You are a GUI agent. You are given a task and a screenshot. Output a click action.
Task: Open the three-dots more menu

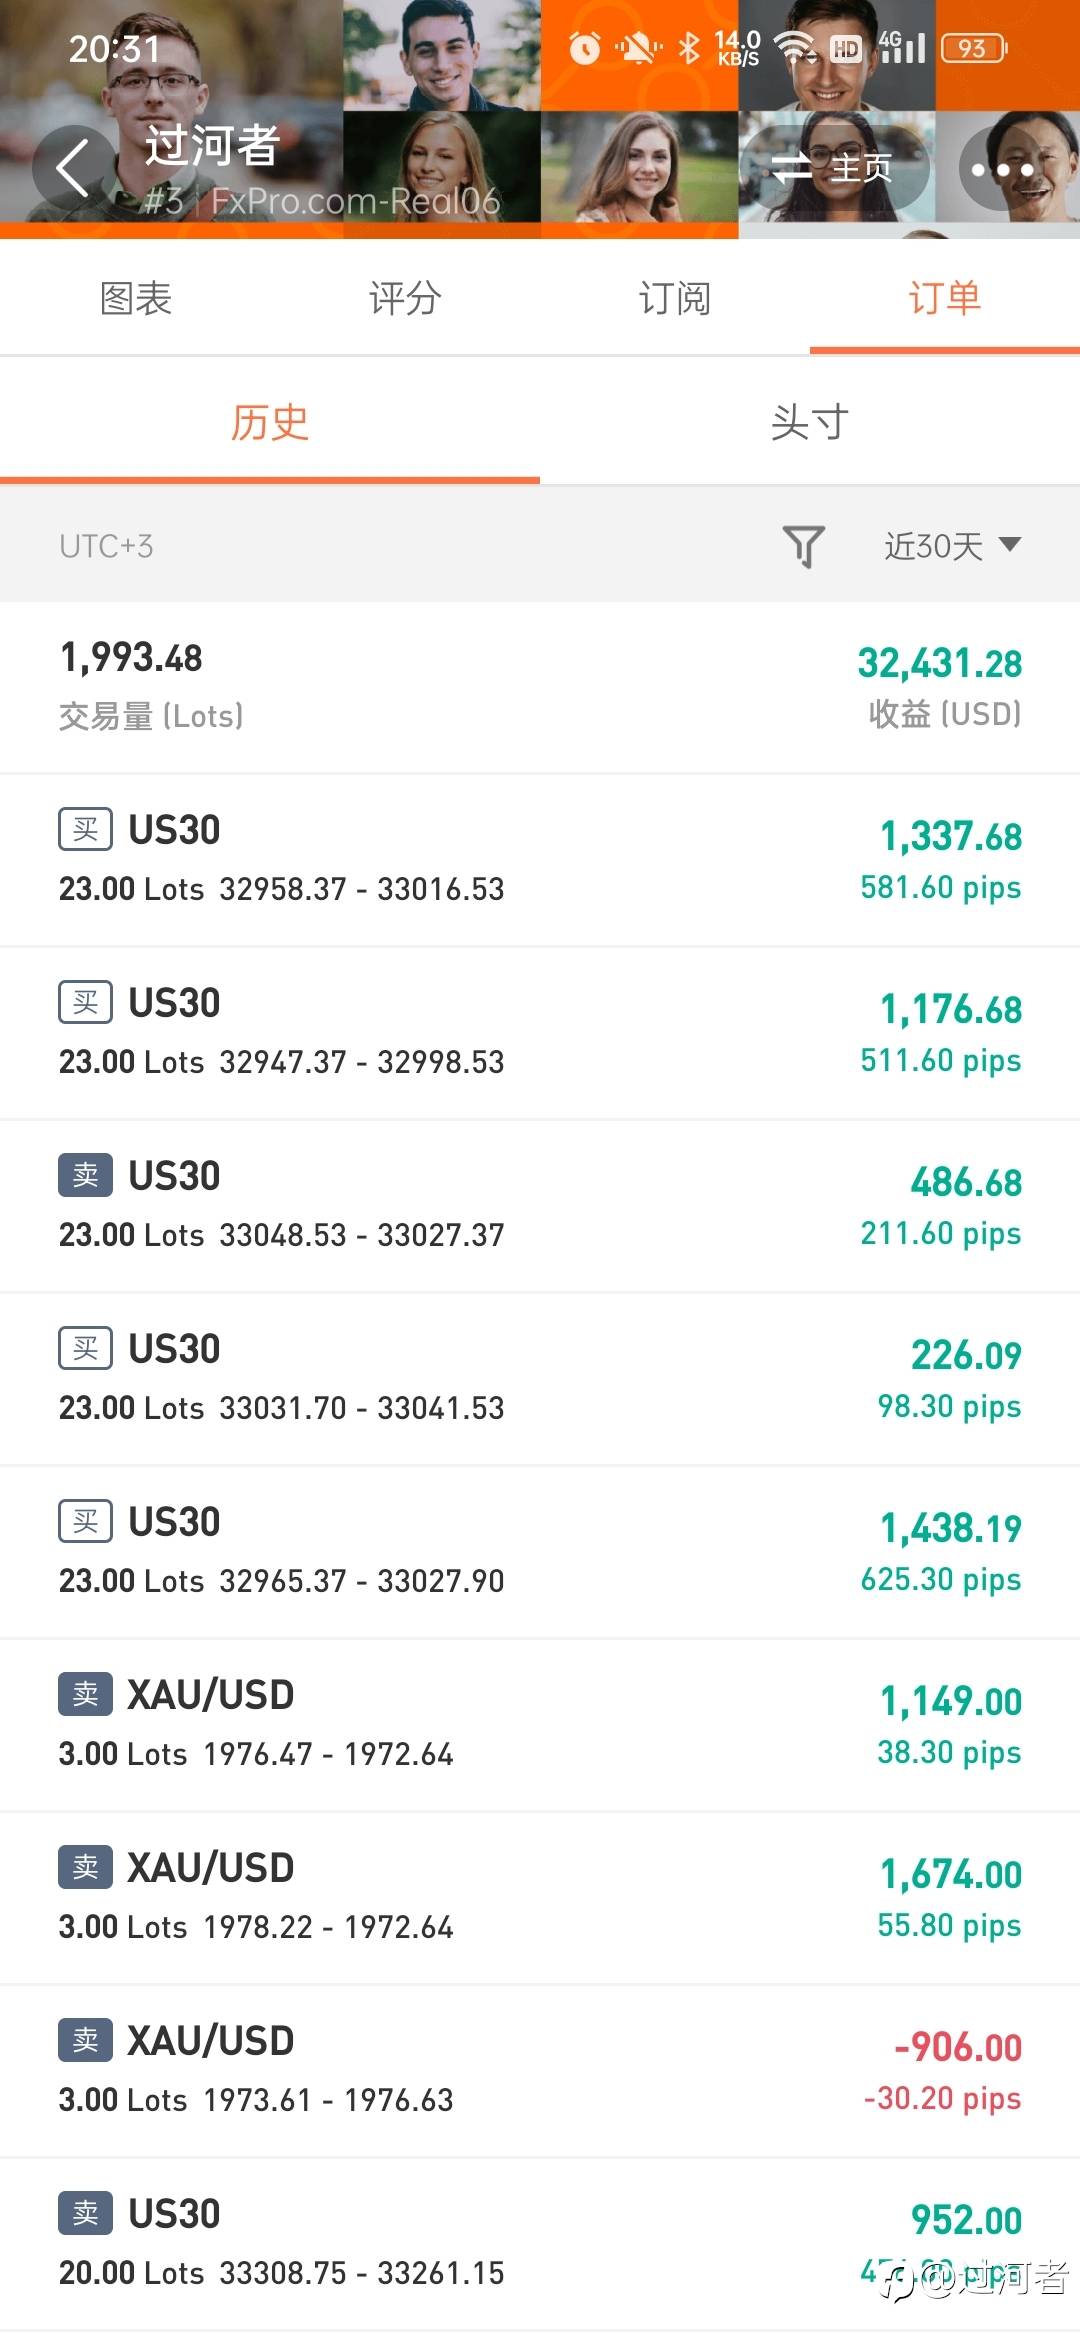point(1002,169)
